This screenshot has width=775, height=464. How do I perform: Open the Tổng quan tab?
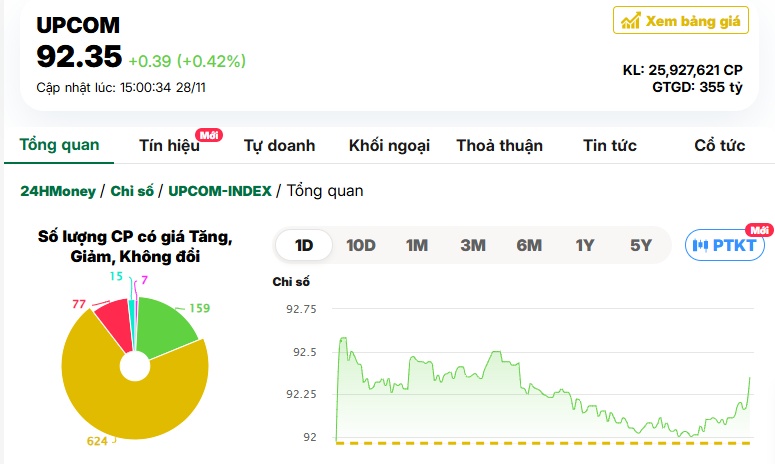(x=59, y=145)
